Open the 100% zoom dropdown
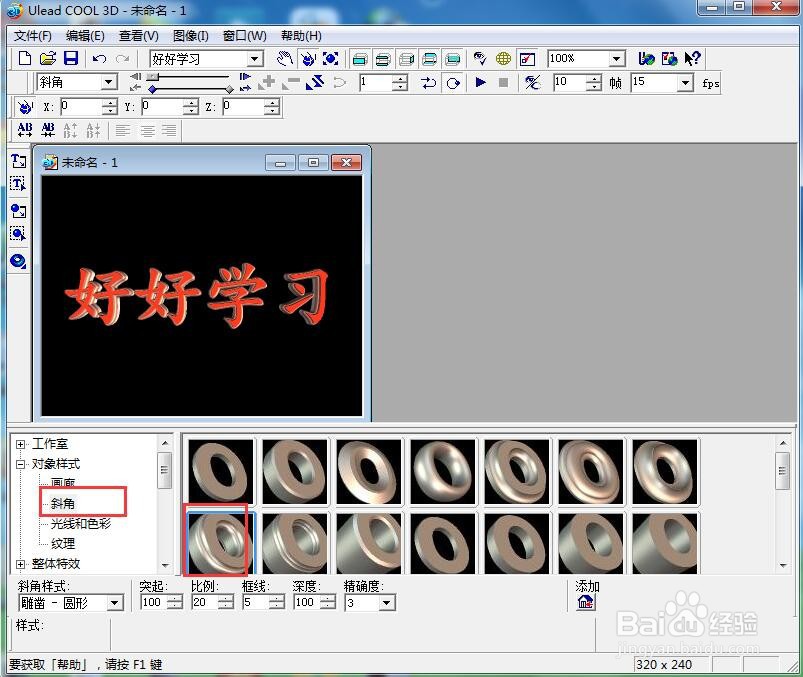Screen dimensions: 803x677 click(x=617, y=59)
